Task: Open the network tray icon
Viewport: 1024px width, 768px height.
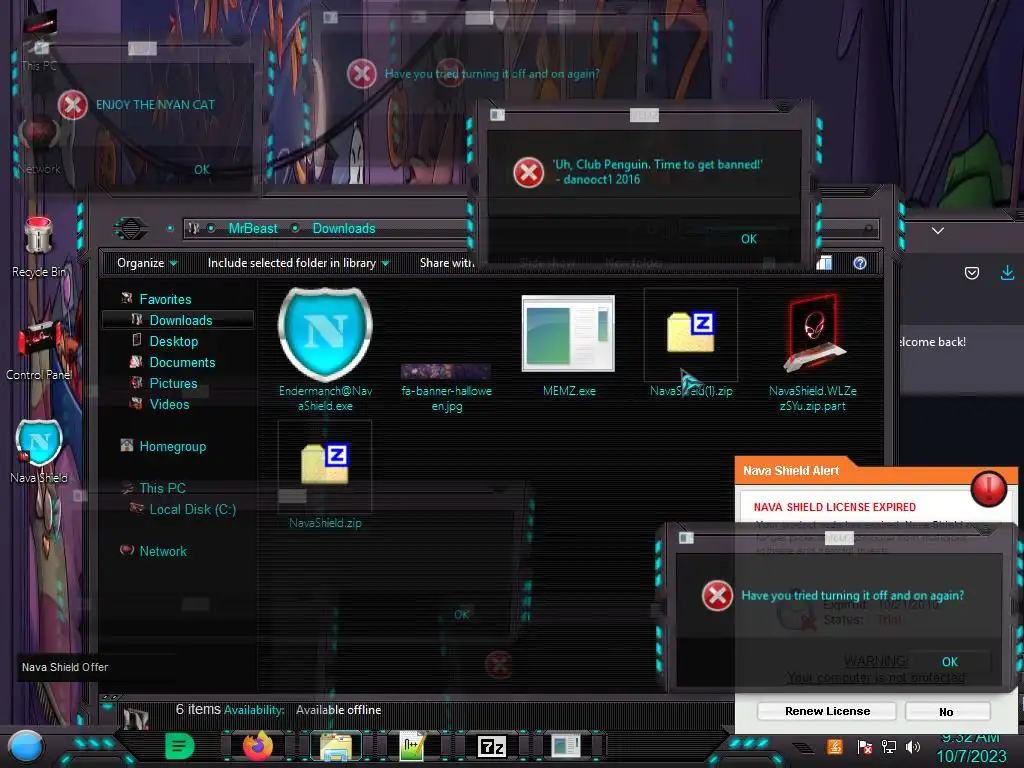Action: pos(888,746)
